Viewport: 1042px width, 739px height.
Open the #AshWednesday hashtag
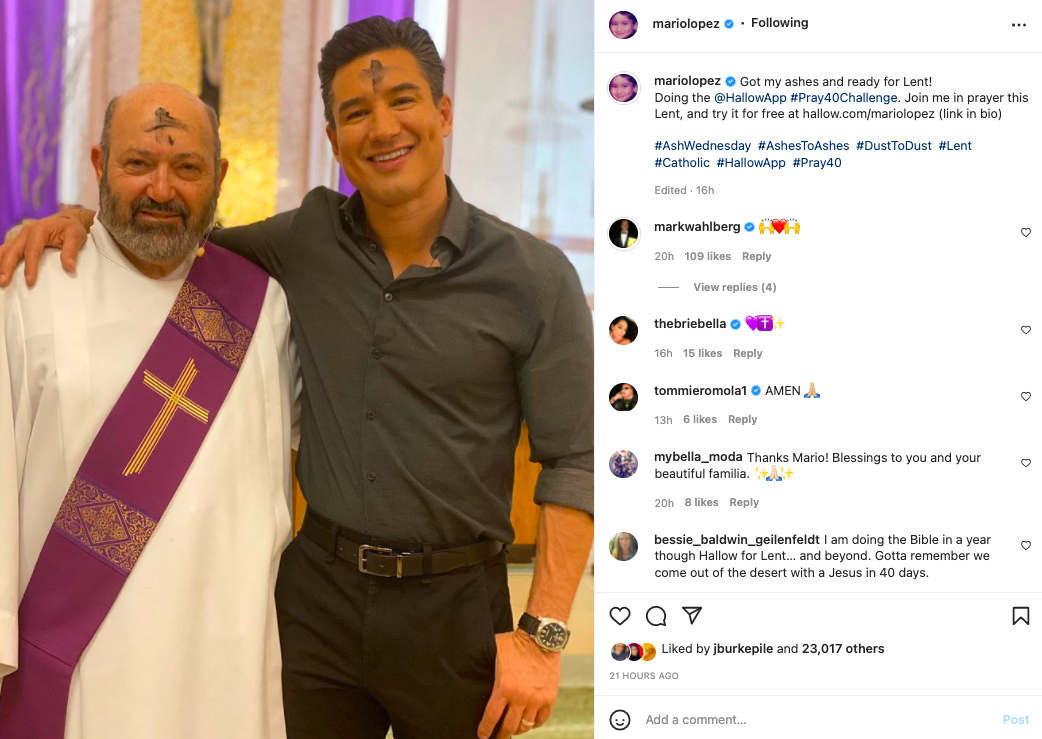(x=702, y=146)
